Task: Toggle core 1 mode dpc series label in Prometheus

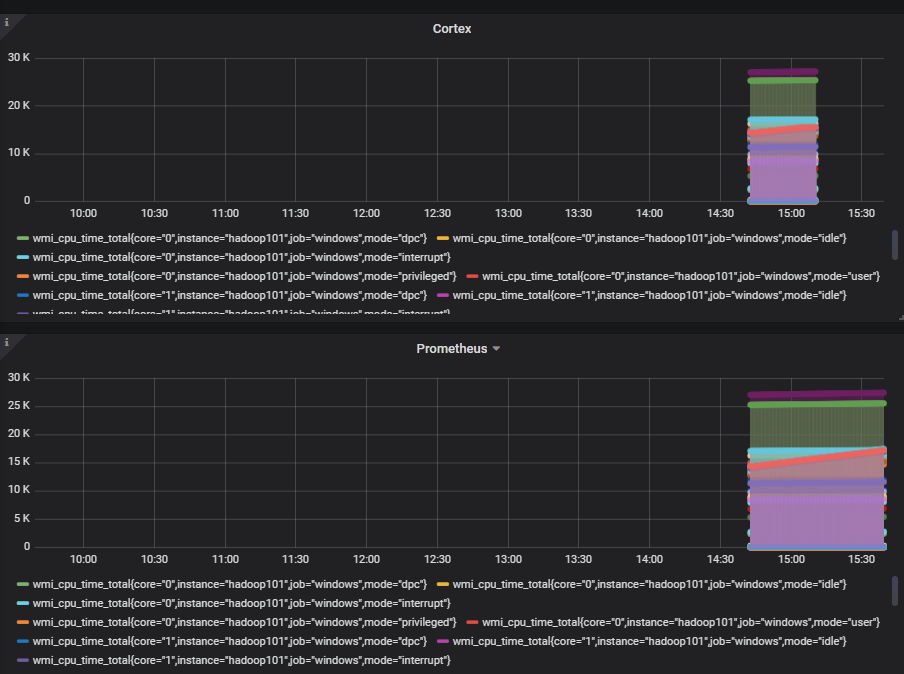Action: [x=229, y=641]
